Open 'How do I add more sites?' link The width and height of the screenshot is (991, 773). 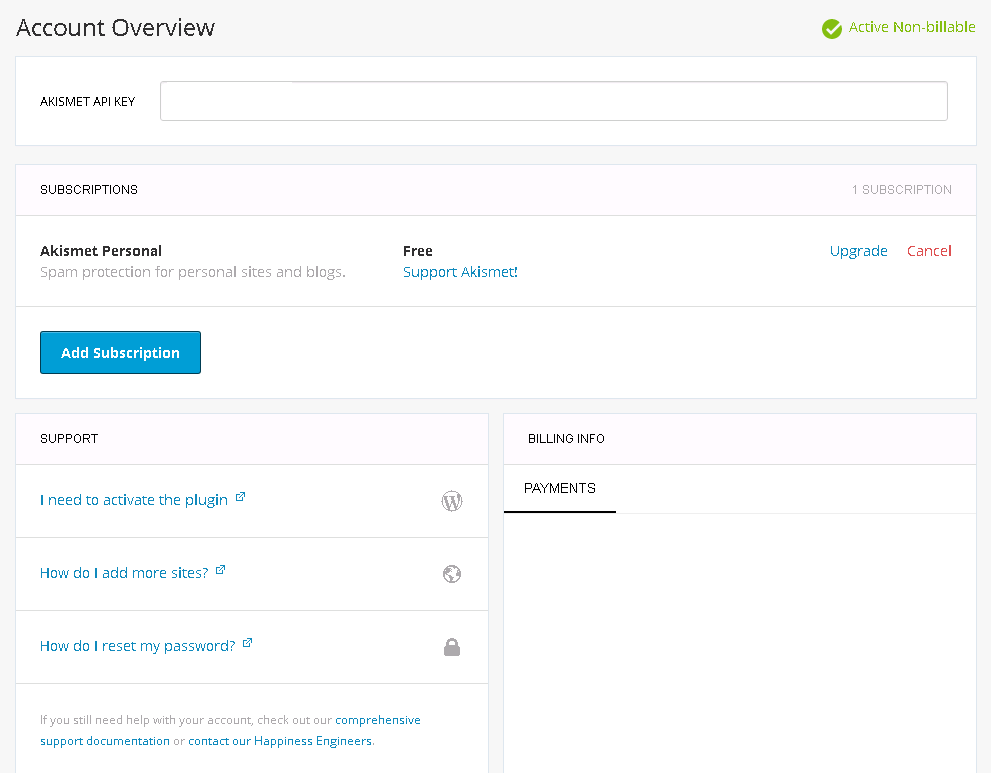click(124, 573)
